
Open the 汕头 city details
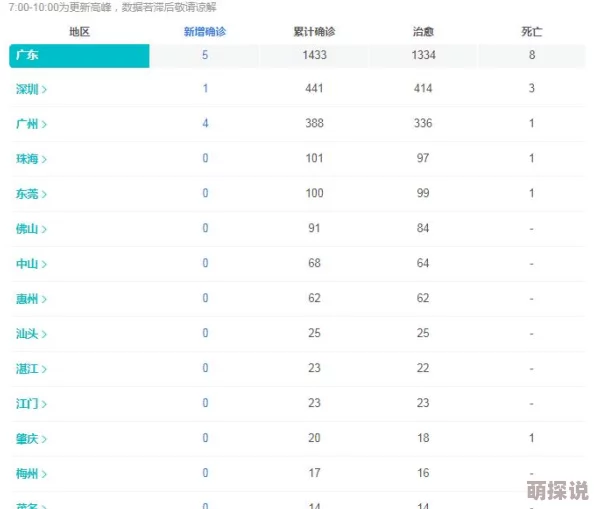coord(31,334)
